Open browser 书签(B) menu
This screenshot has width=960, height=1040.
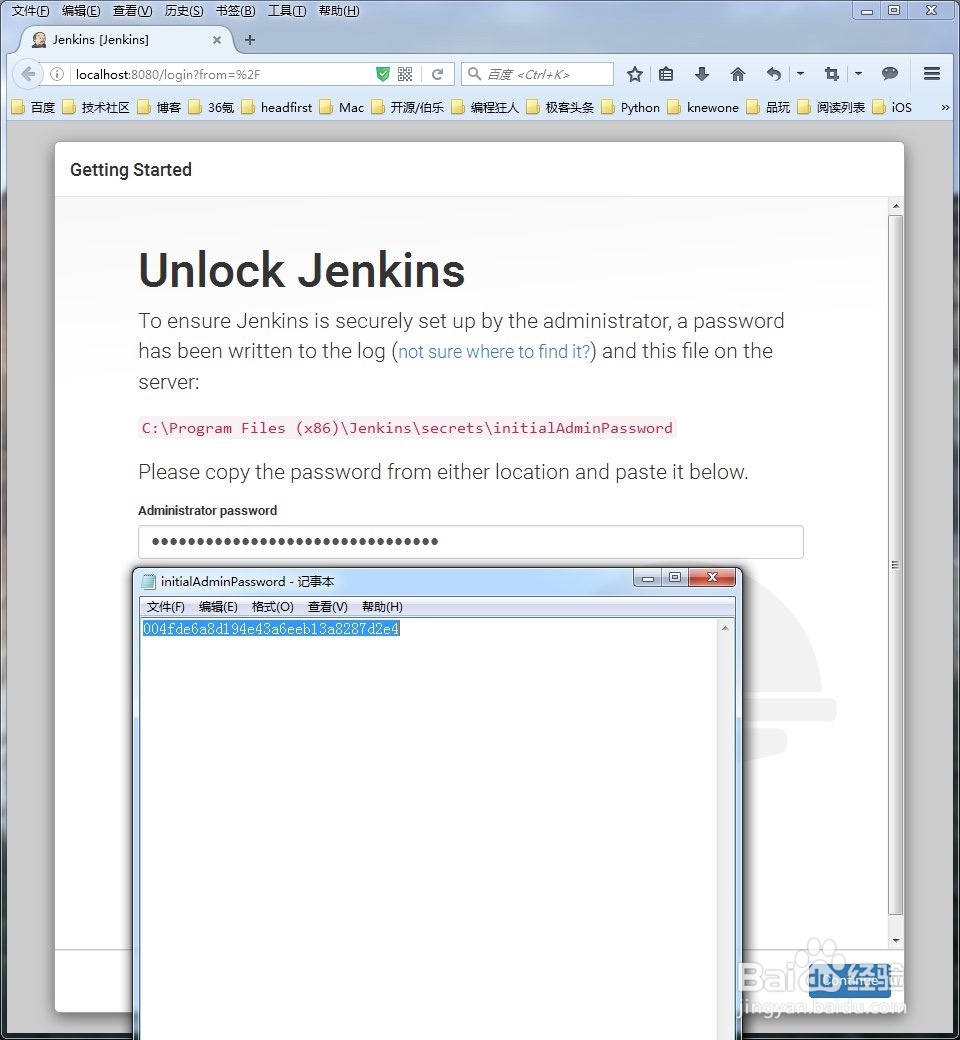(236, 11)
